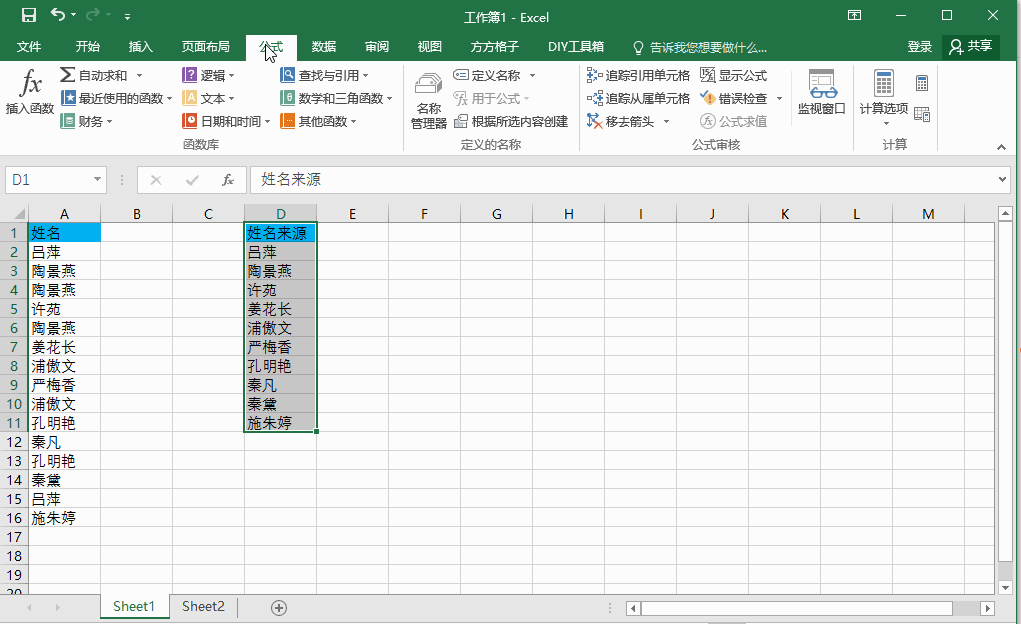Image resolution: width=1021 pixels, height=624 pixels.
Task: Click the Save icon in quick access toolbar
Action: tap(29, 15)
